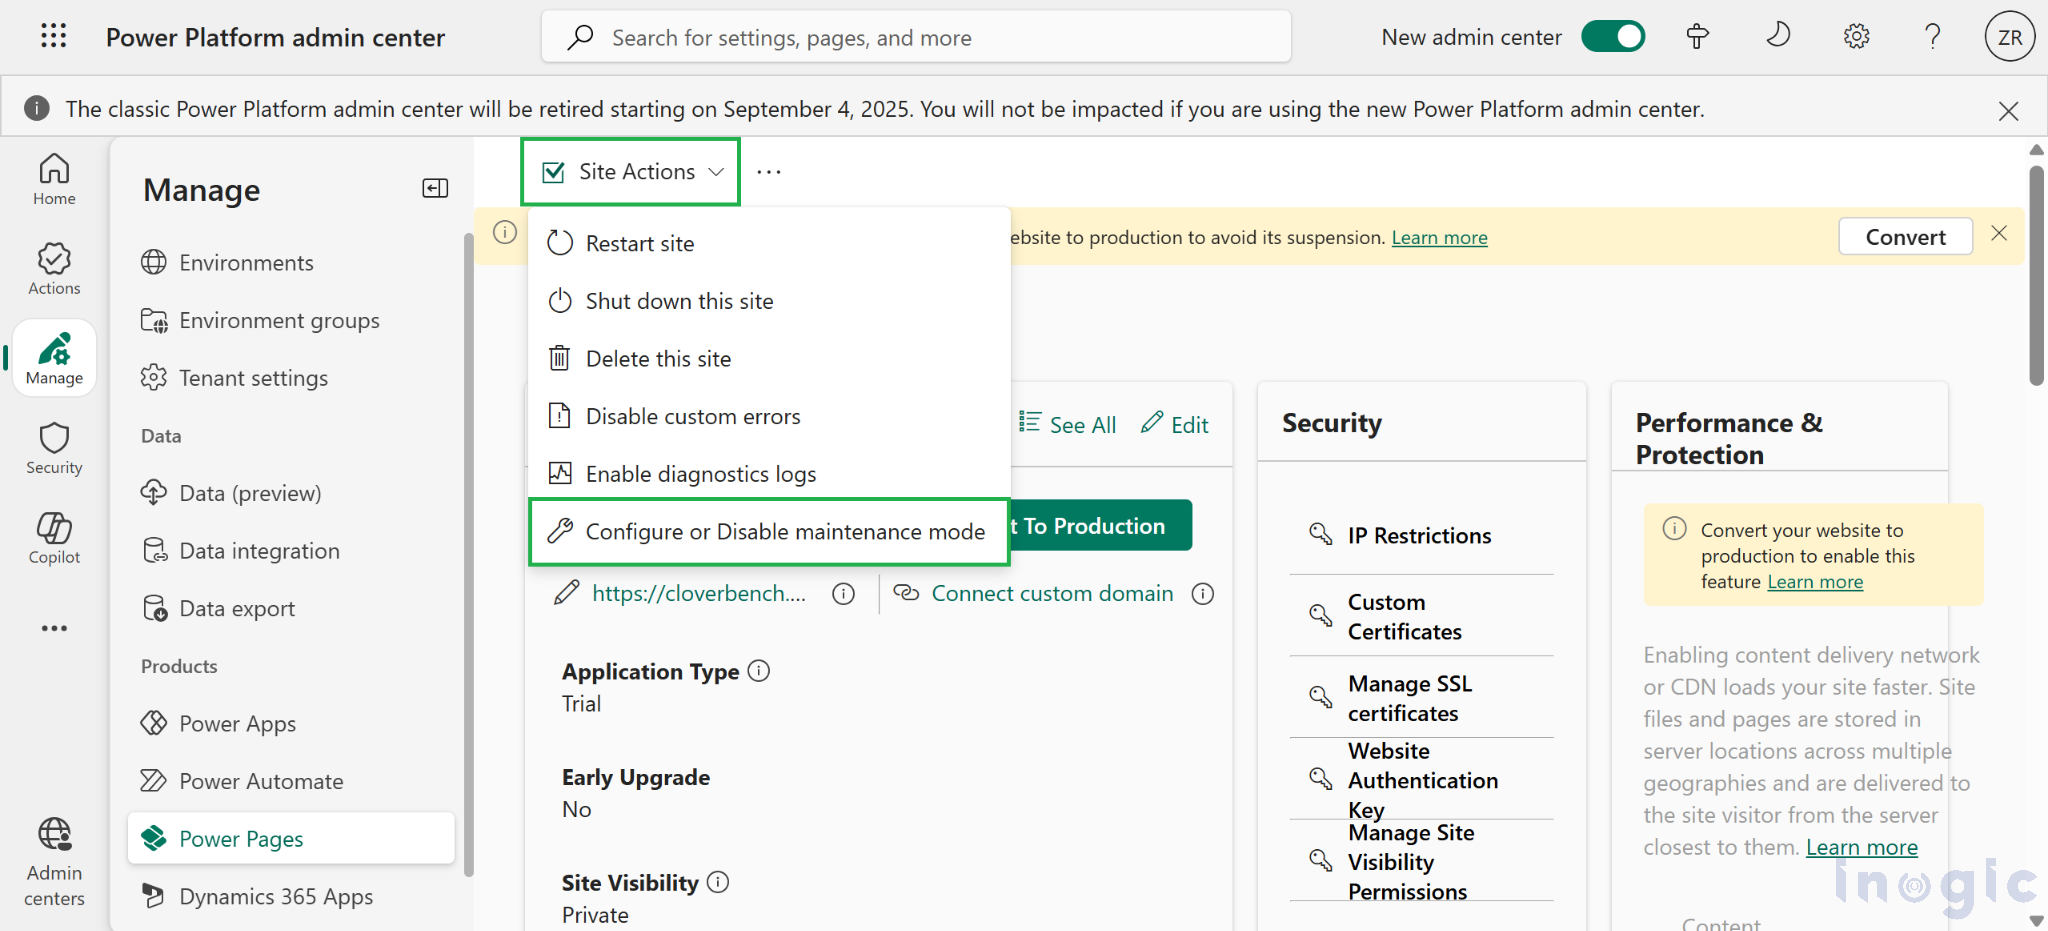This screenshot has height=931, width=2048.
Task: Choose Disable custom errors
Action: click(769, 416)
